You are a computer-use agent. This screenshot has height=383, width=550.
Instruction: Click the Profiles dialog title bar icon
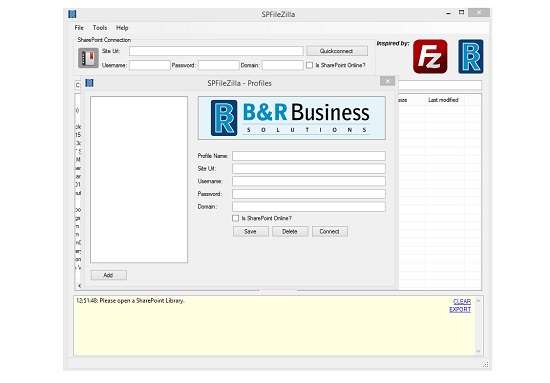[x=89, y=83]
